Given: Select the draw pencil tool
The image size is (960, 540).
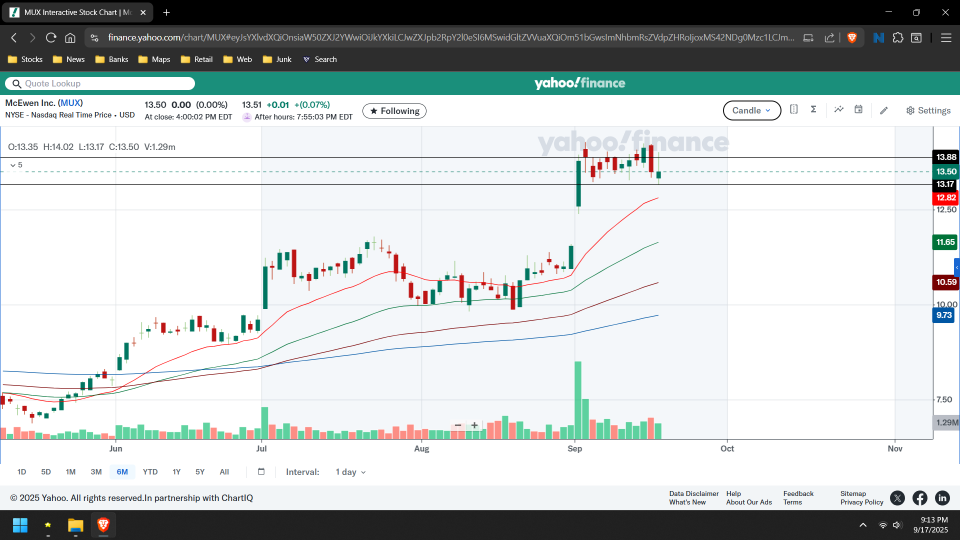Looking at the screenshot, I should click(884, 110).
